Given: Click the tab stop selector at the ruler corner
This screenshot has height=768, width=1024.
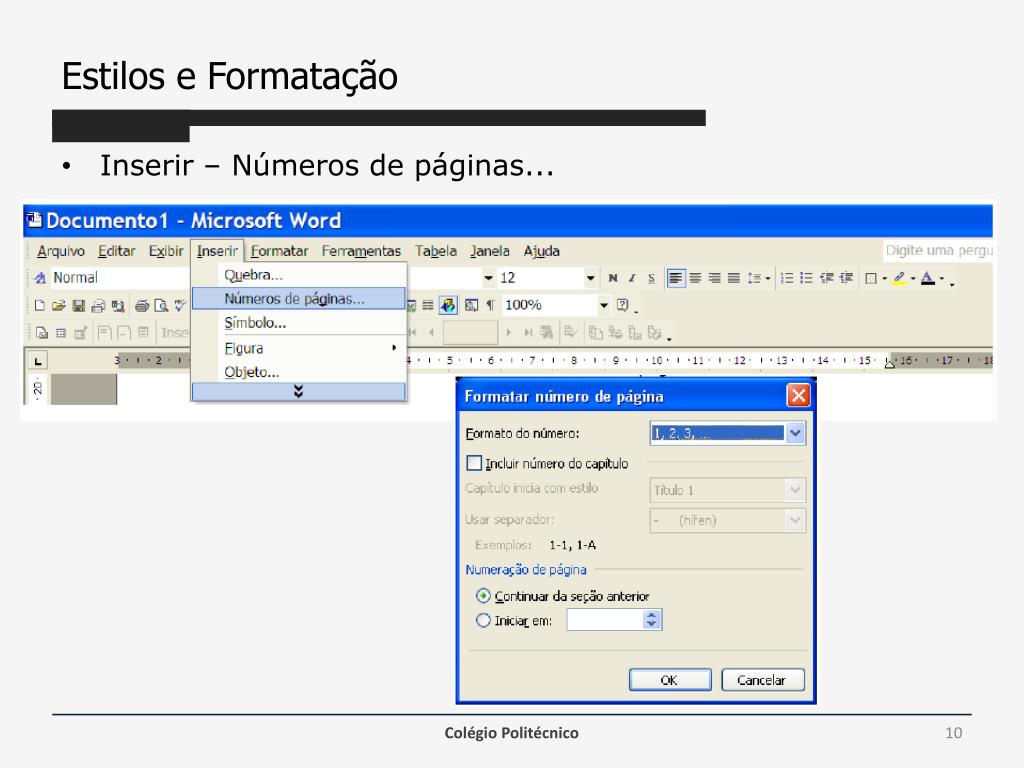Looking at the screenshot, I should [37, 360].
